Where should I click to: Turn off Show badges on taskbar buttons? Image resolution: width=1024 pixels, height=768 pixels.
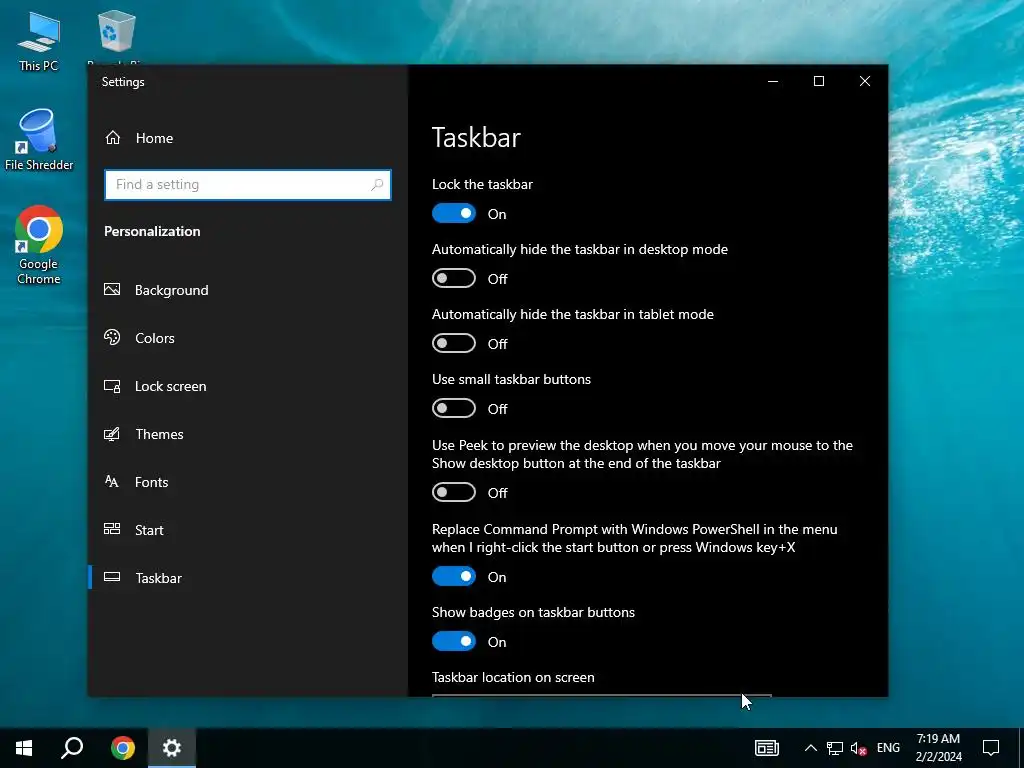(x=454, y=641)
